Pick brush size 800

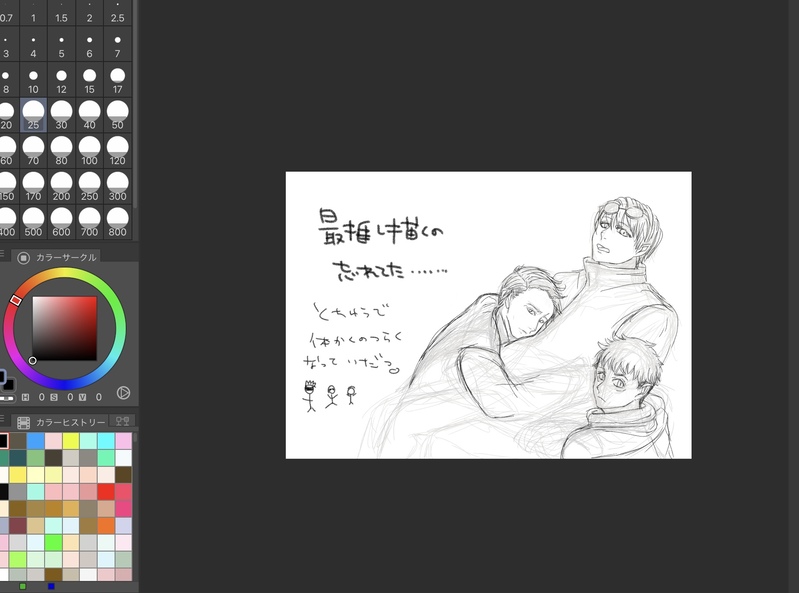[117, 223]
